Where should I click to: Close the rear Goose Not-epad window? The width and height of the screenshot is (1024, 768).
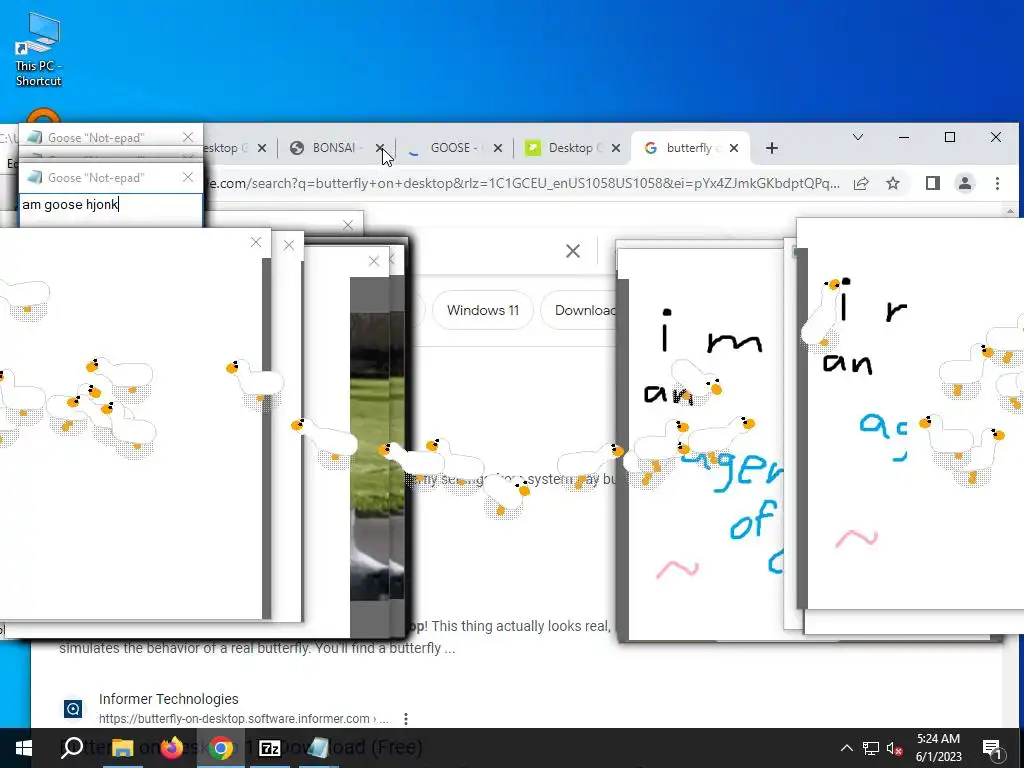pos(188,137)
